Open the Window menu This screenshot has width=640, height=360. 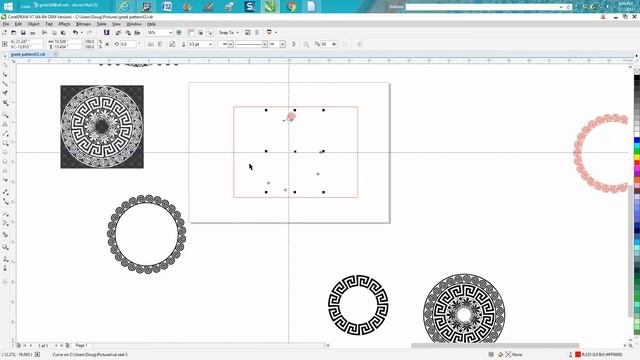133,24
